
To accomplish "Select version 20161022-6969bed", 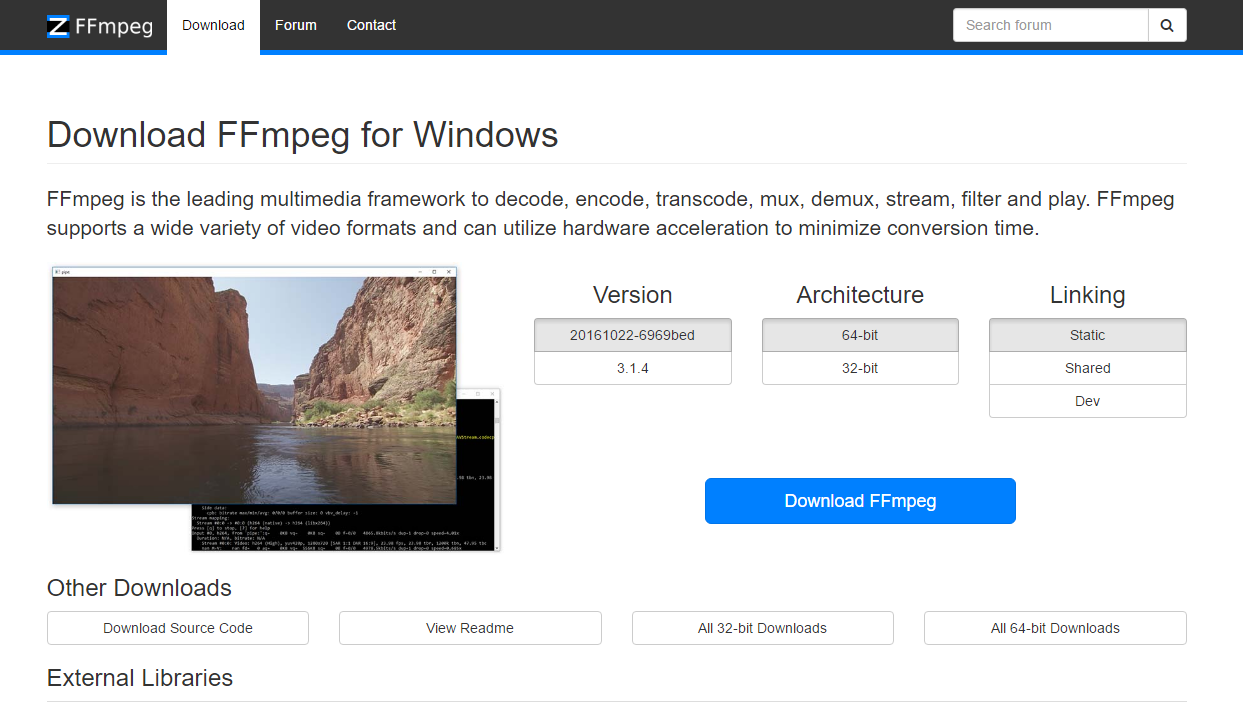I will [633, 335].
